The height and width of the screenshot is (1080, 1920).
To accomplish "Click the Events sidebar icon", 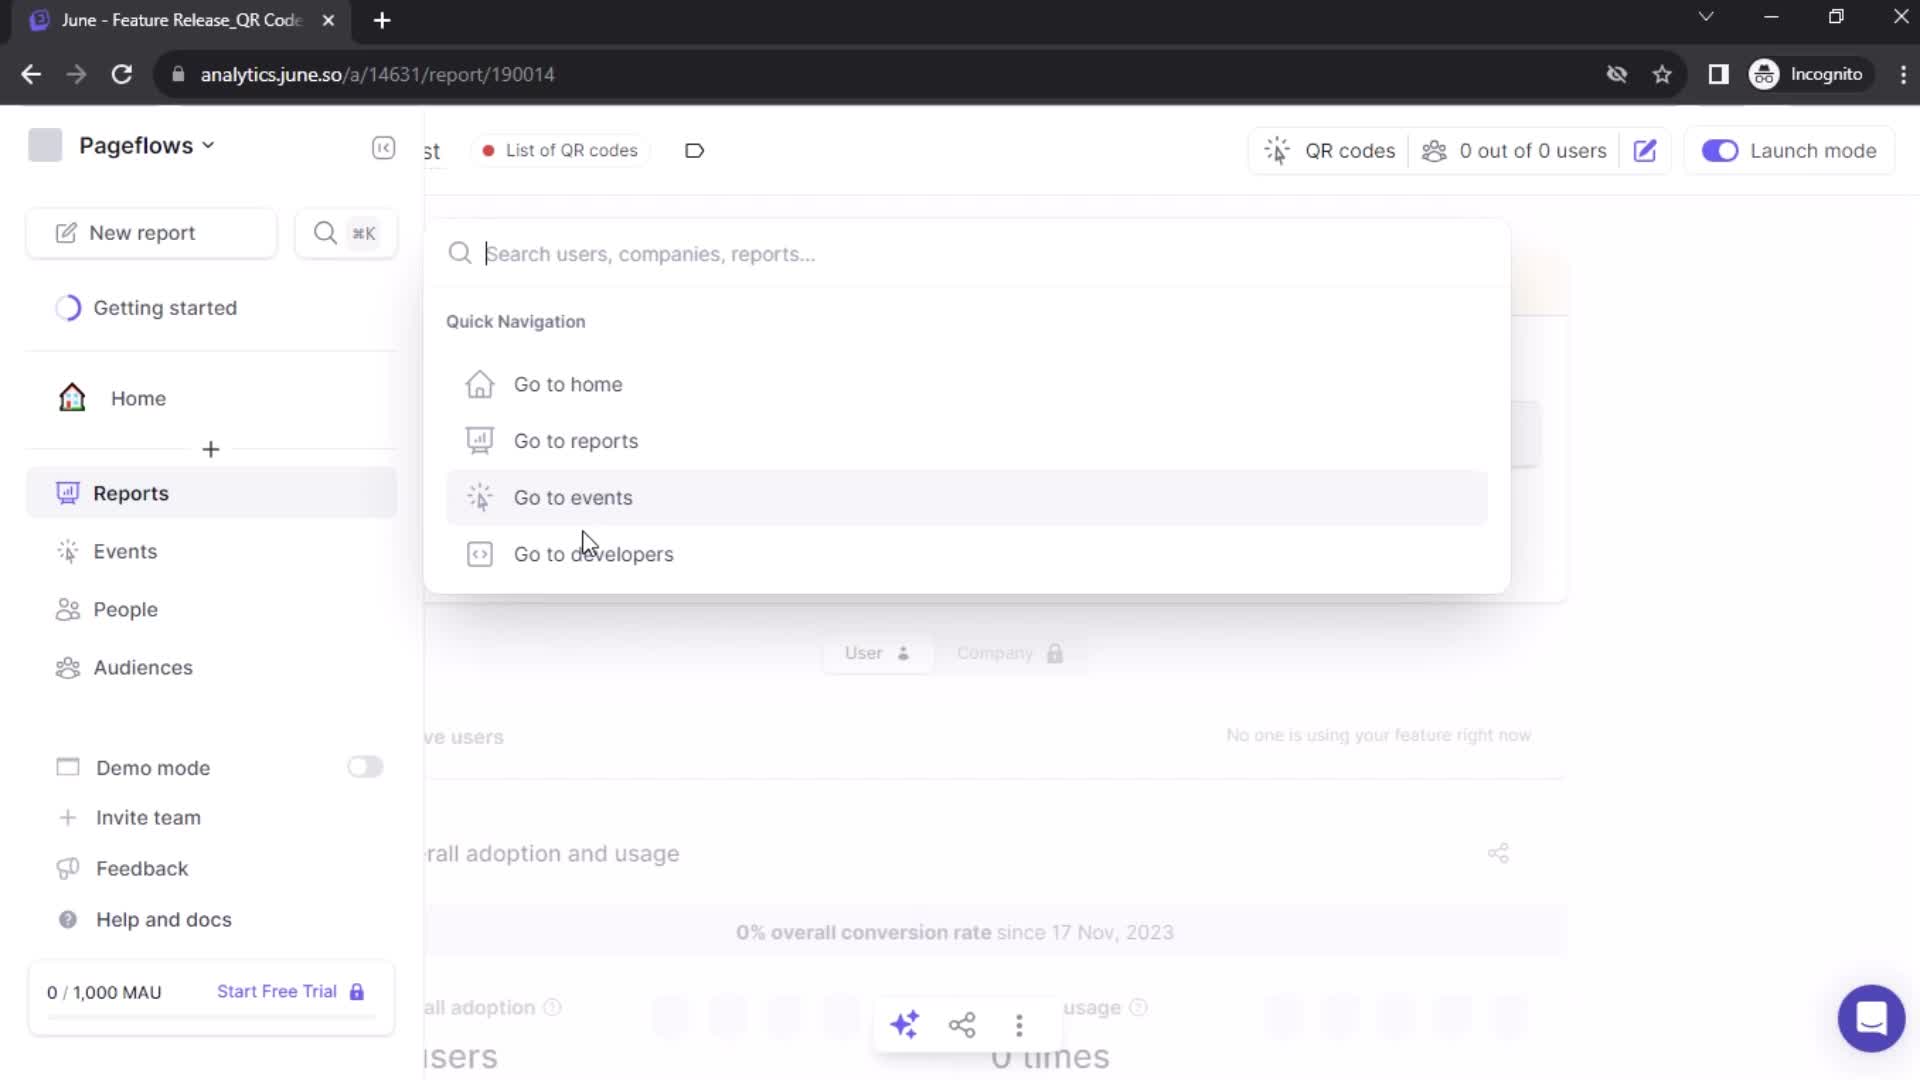I will pyautogui.click(x=69, y=551).
